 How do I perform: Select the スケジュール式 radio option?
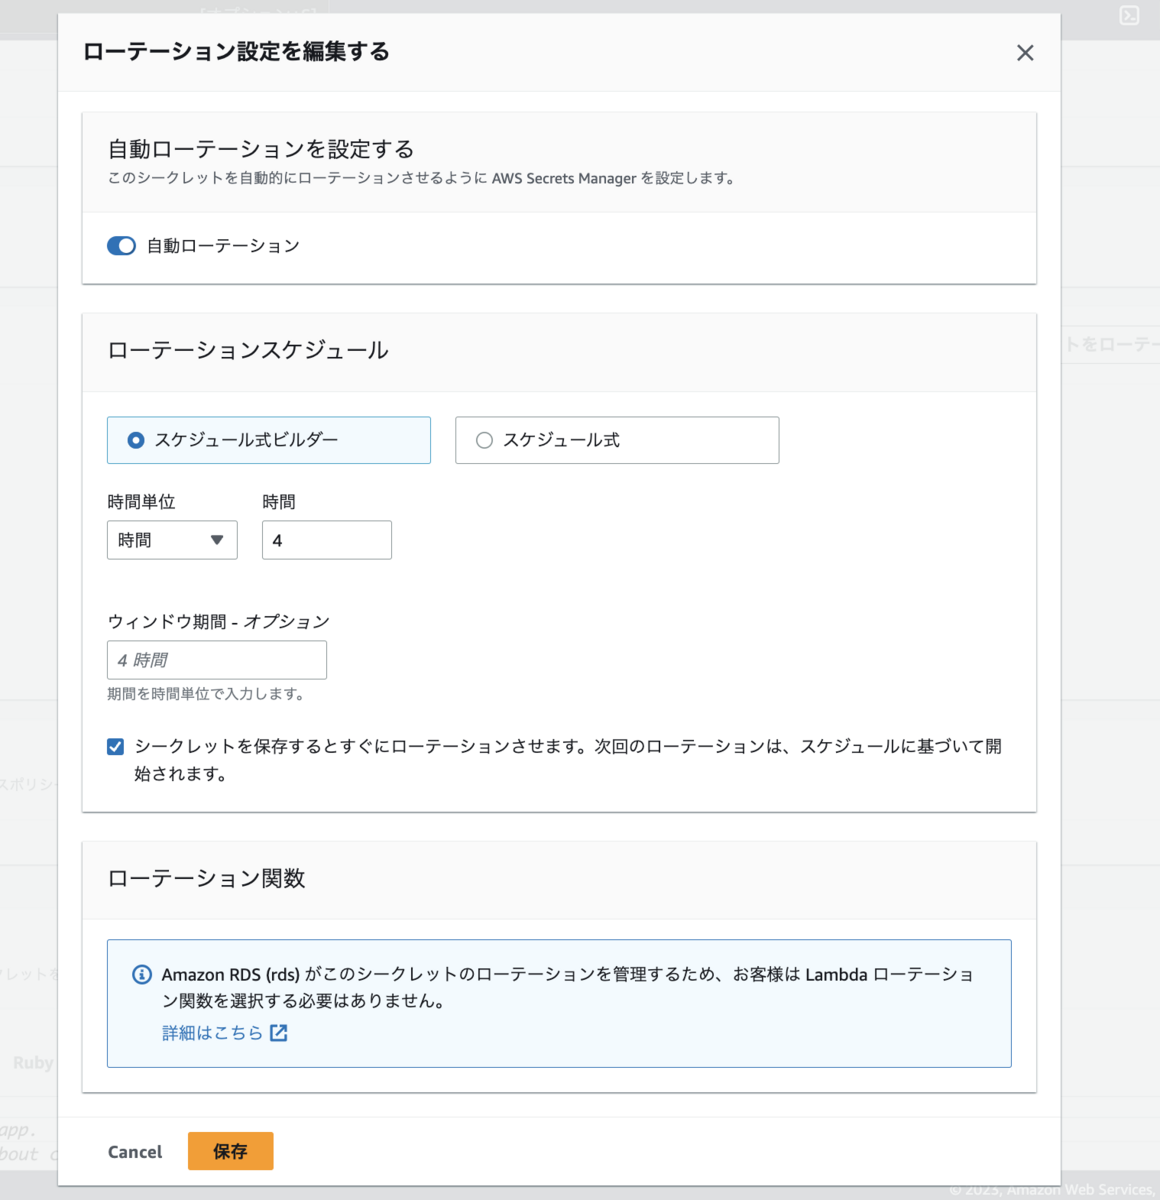click(x=484, y=440)
